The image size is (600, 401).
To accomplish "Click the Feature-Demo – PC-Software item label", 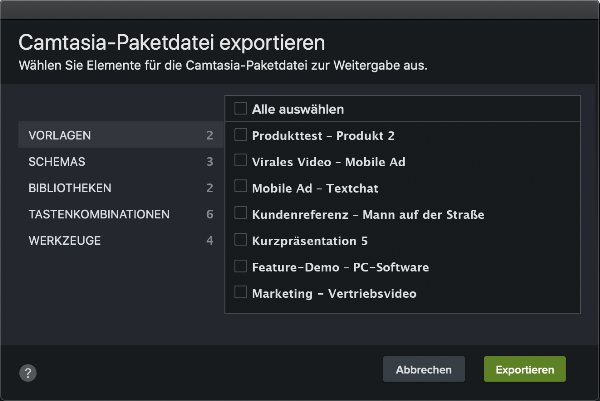I will (x=340, y=266).
